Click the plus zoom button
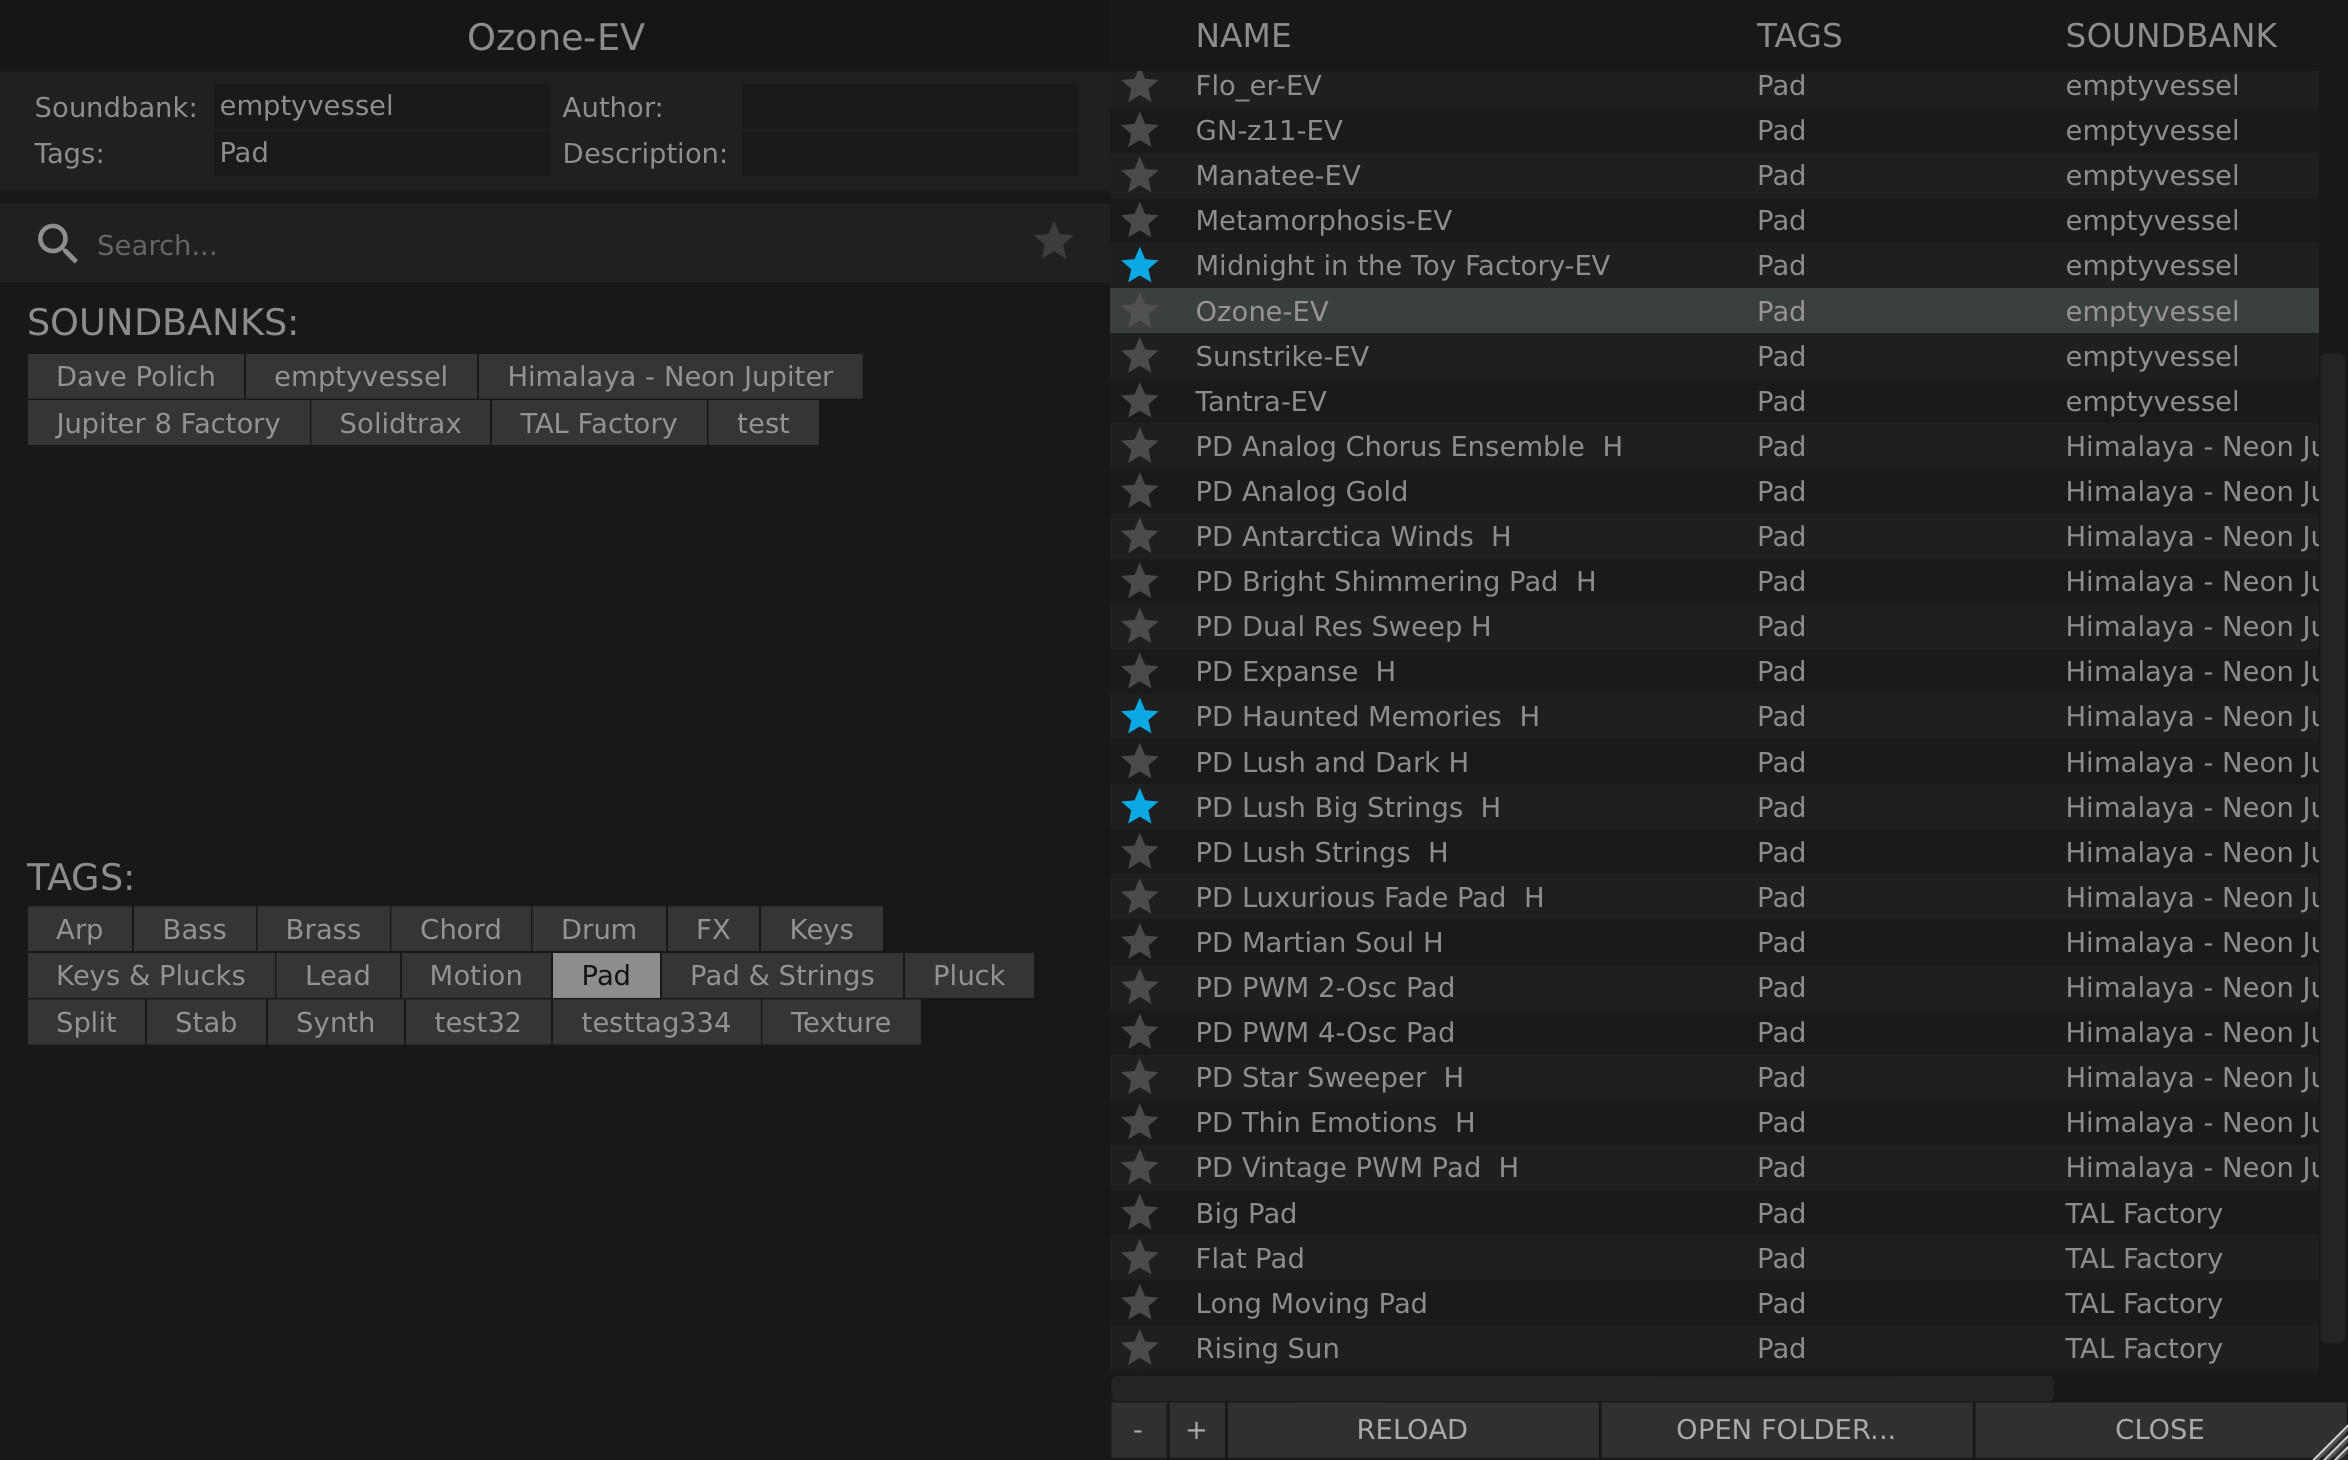Viewport: 2348px width, 1460px height. (x=1196, y=1430)
